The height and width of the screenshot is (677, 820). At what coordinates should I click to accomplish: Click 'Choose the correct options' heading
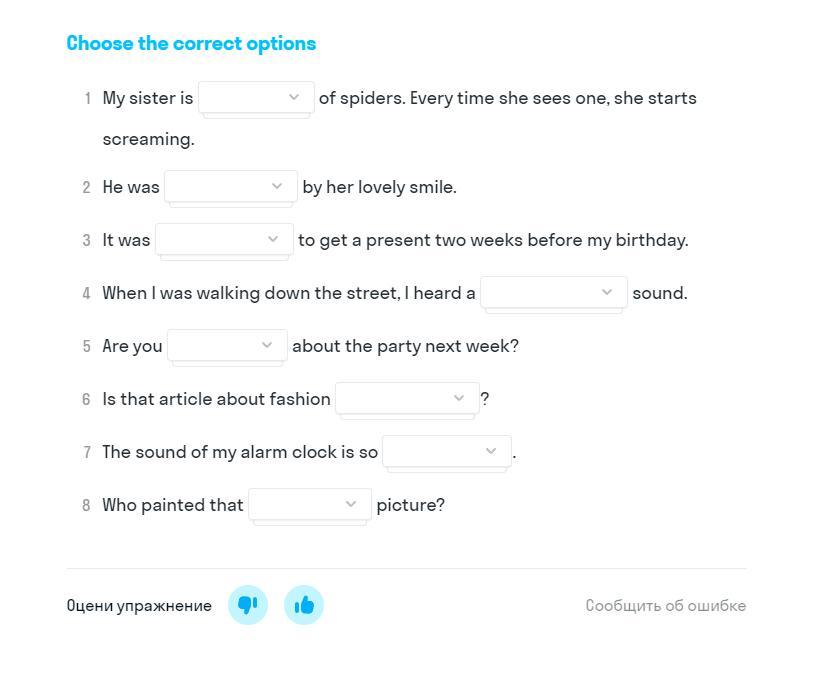191,43
